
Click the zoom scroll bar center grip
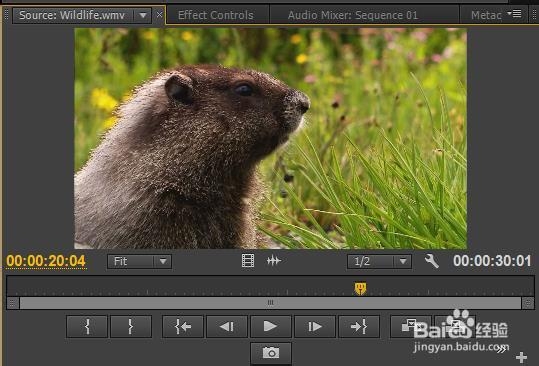(271, 303)
